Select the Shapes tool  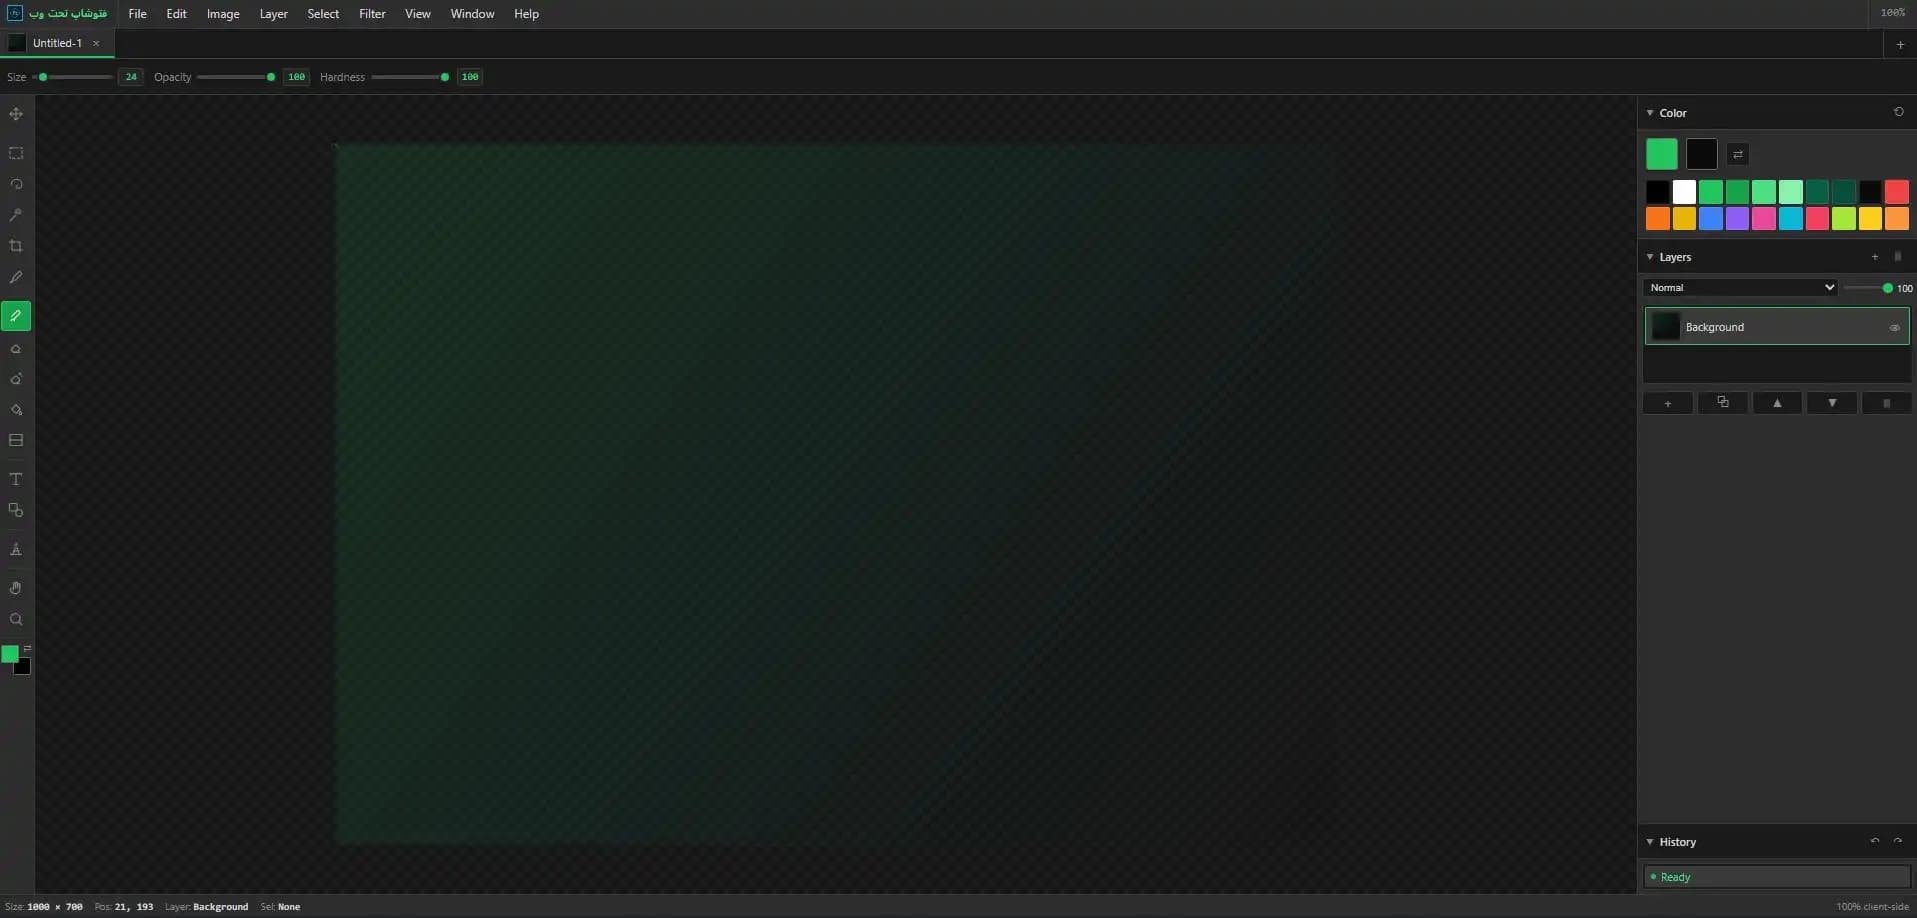coord(16,510)
